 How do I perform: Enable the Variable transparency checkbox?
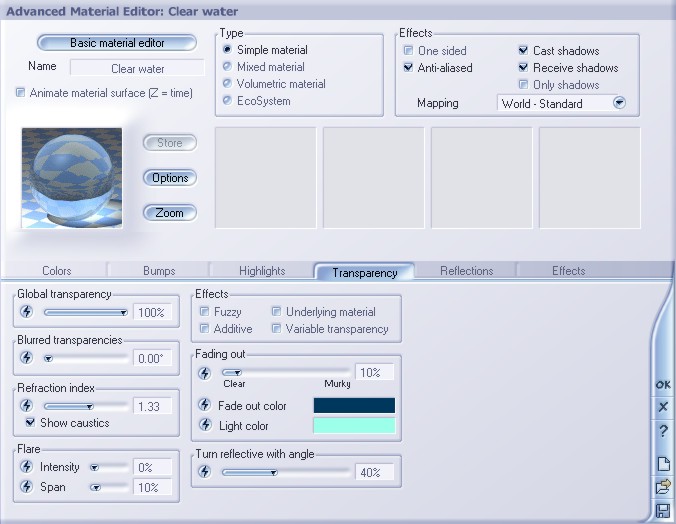tap(276, 329)
